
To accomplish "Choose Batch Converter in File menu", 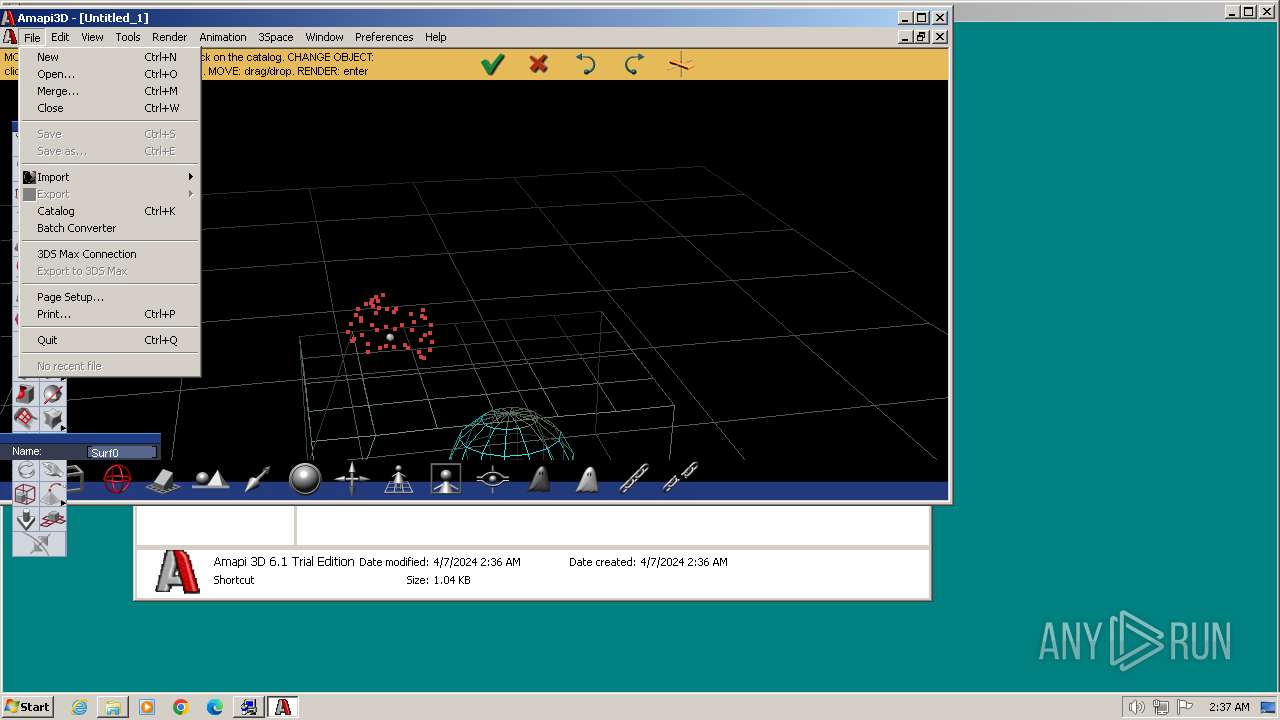I will (x=110, y=228).
